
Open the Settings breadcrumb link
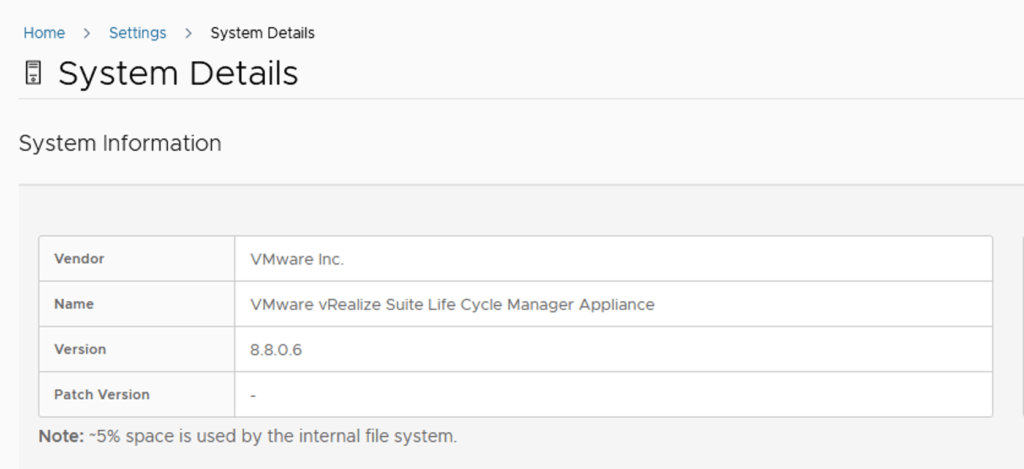[137, 33]
